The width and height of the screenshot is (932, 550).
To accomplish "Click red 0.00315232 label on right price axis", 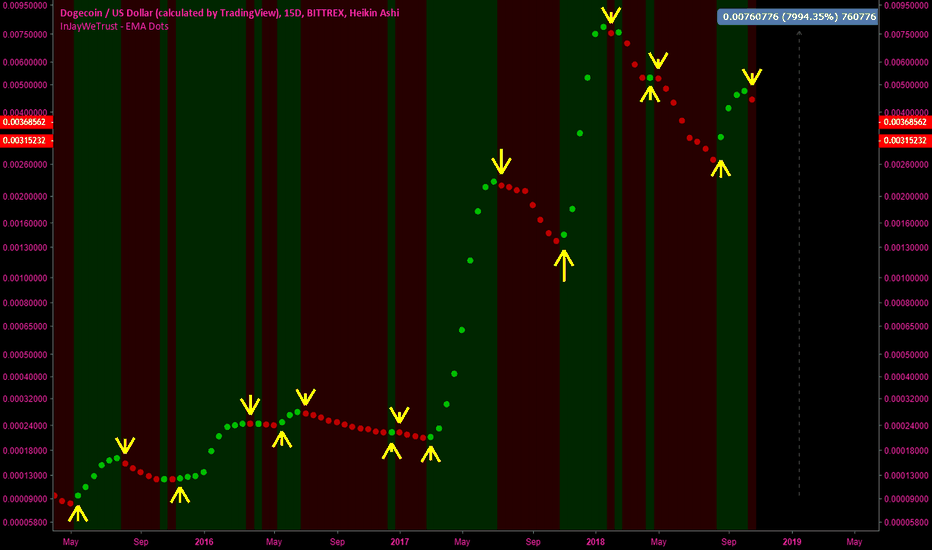I will click(905, 140).
